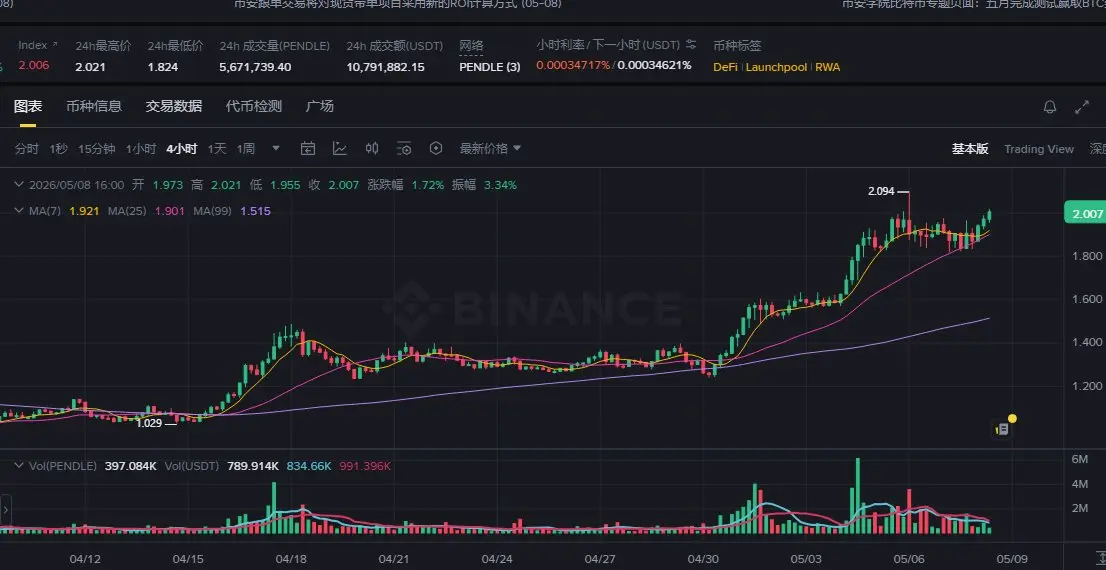Click the 24h volume 5,671,739.40
Image resolution: width=1106 pixels, height=570 pixels.
(x=255, y=67)
